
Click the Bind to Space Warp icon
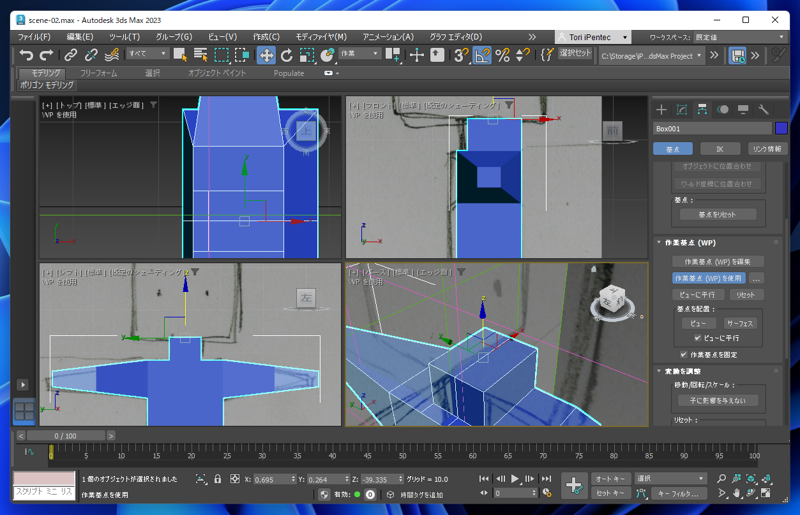pyautogui.click(x=112, y=55)
